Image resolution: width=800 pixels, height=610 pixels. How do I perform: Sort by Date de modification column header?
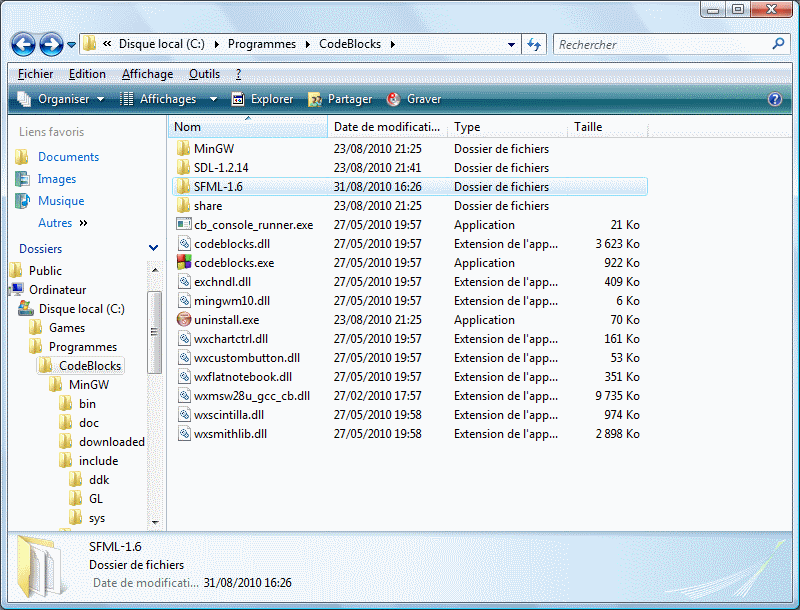click(387, 127)
